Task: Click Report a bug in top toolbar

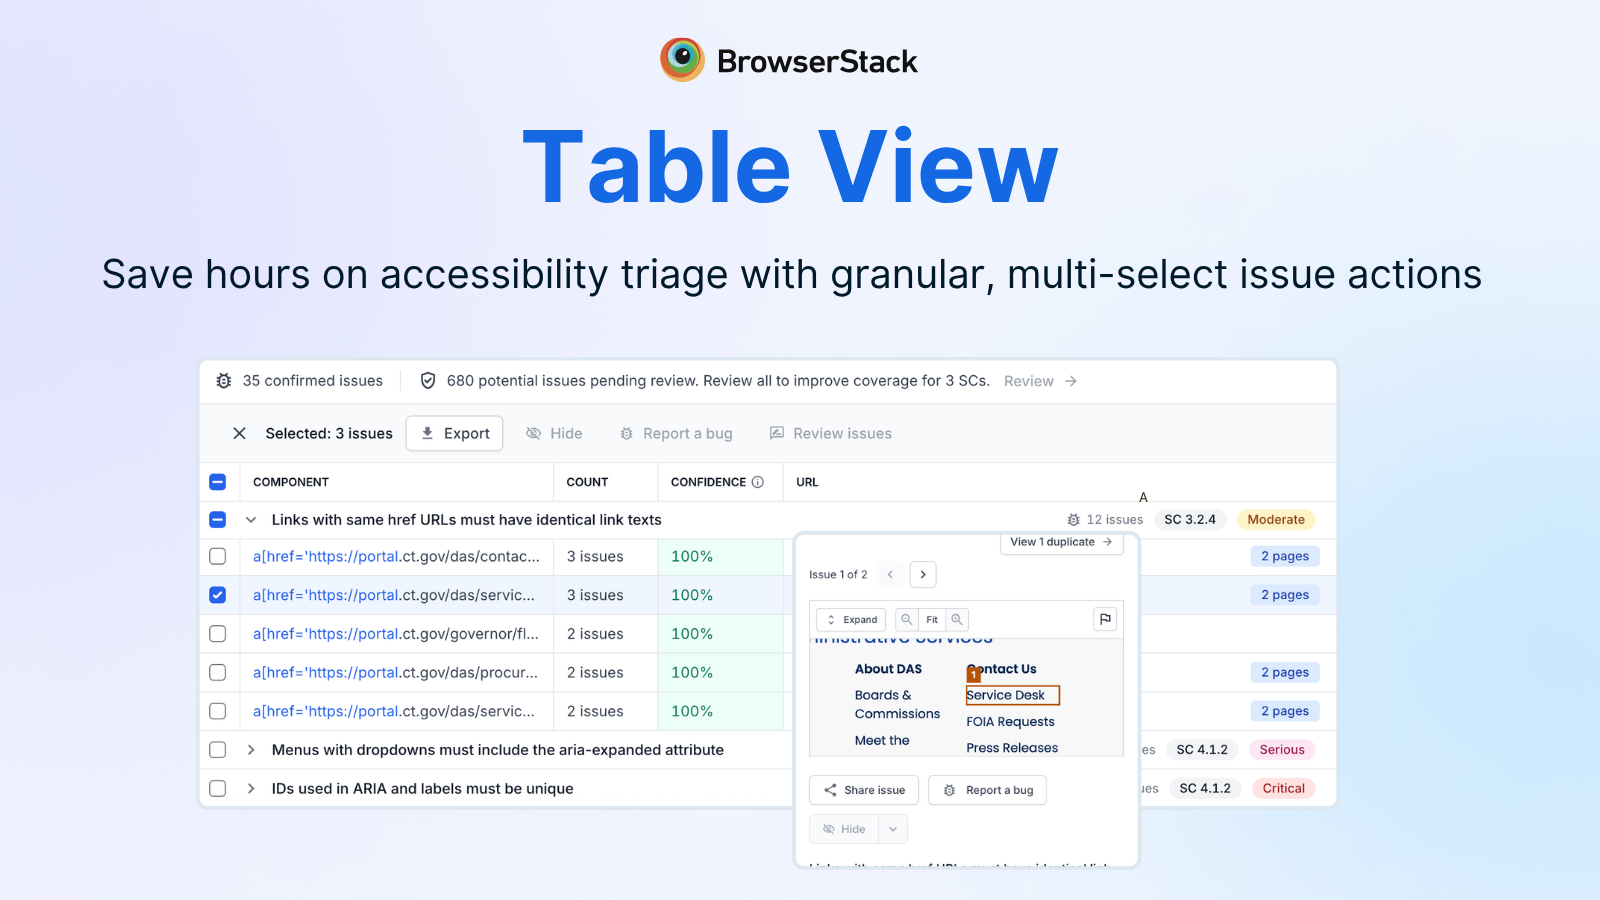Action: [676, 433]
